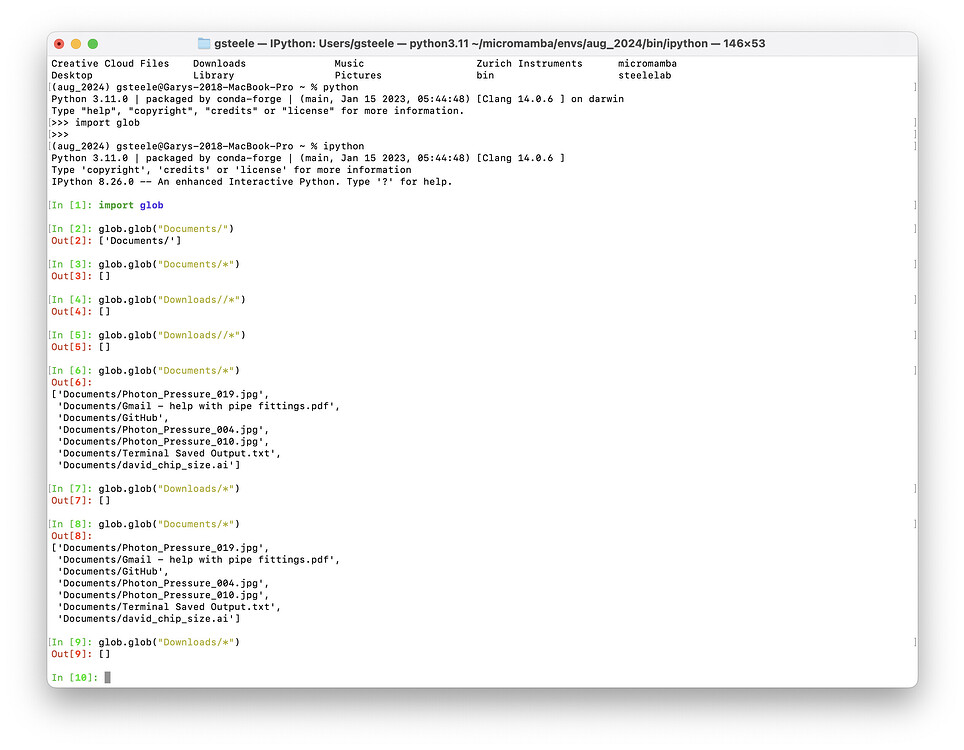Select 'micromamba' in the ls listing
Image resolution: width=964 pixels, height=750 pixels.
[646, 62]
